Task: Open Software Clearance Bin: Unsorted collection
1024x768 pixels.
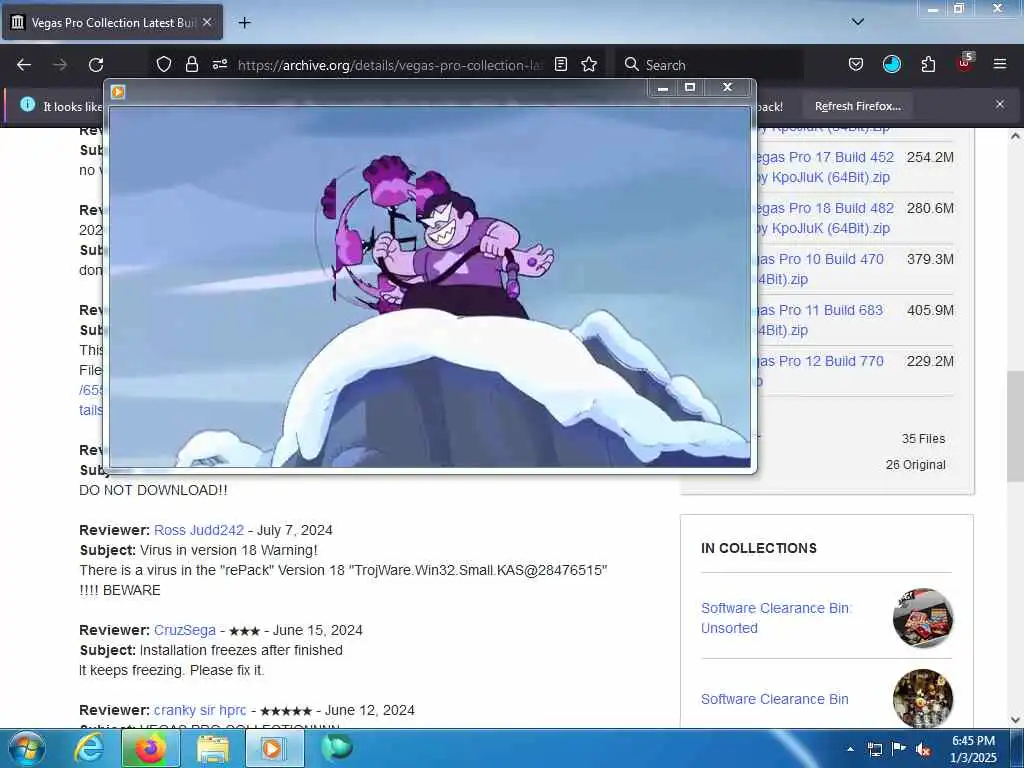Action: [x=776, y=618]
